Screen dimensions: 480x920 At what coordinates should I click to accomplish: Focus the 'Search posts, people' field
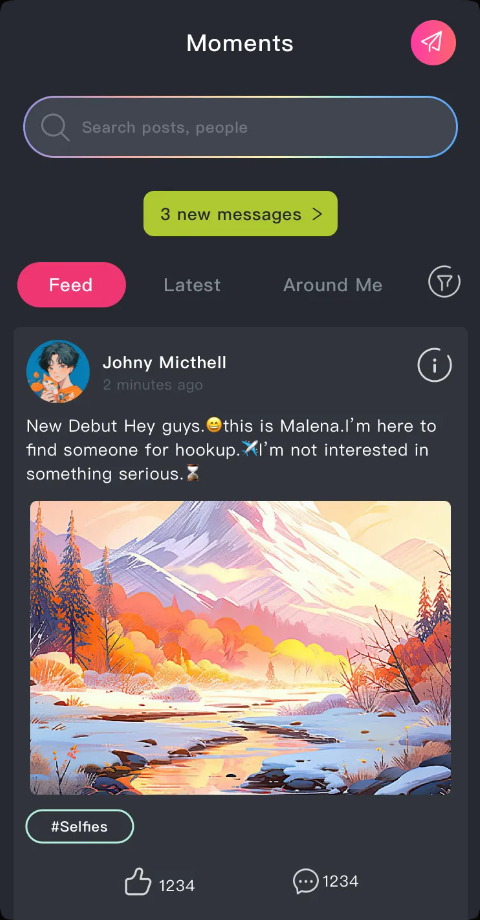[x=240, y=127]
